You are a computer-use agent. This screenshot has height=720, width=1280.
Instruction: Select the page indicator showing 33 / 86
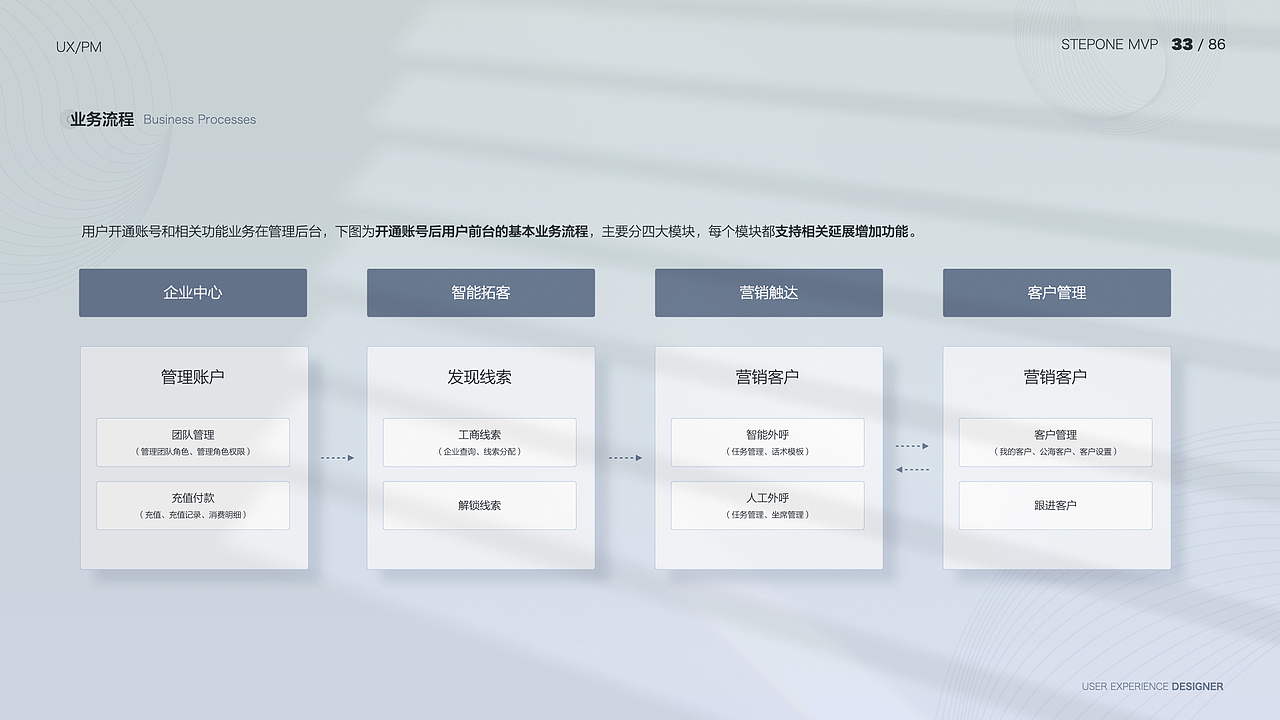[1197, 44]
